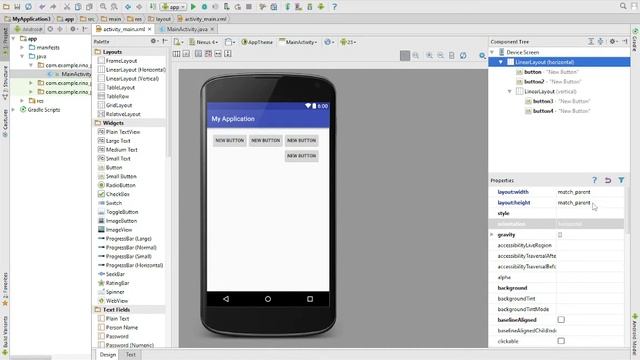The height and width of the screenshot is (360, 640).
Task: Select button3 in Component Tree
Action: click(x=543, y=101)
